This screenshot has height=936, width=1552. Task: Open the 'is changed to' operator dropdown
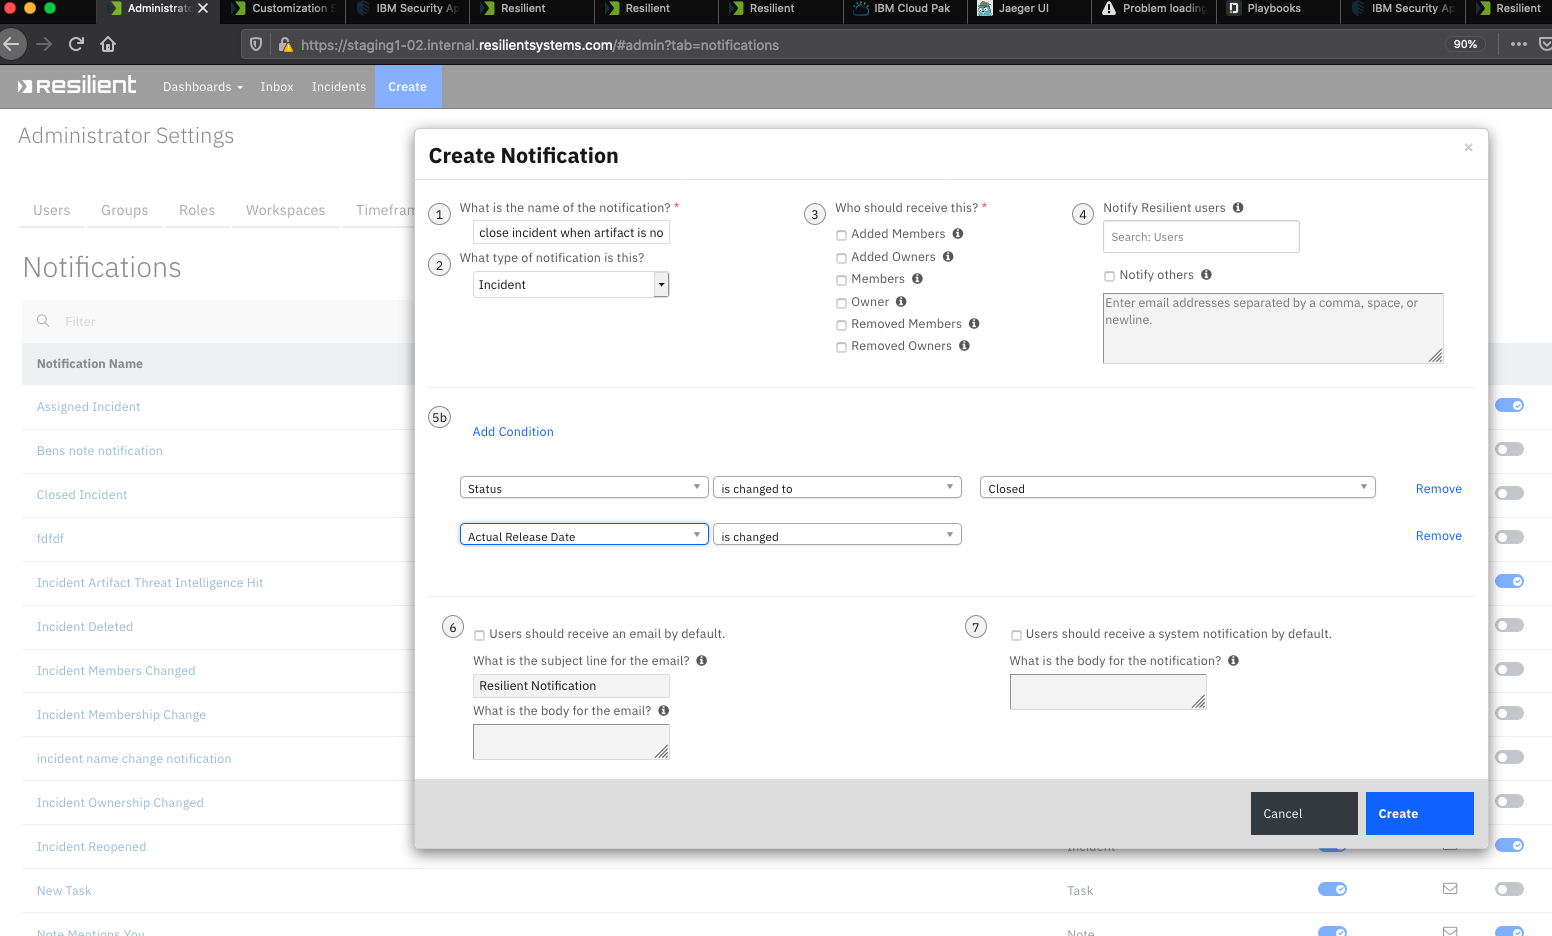[837, 488]
